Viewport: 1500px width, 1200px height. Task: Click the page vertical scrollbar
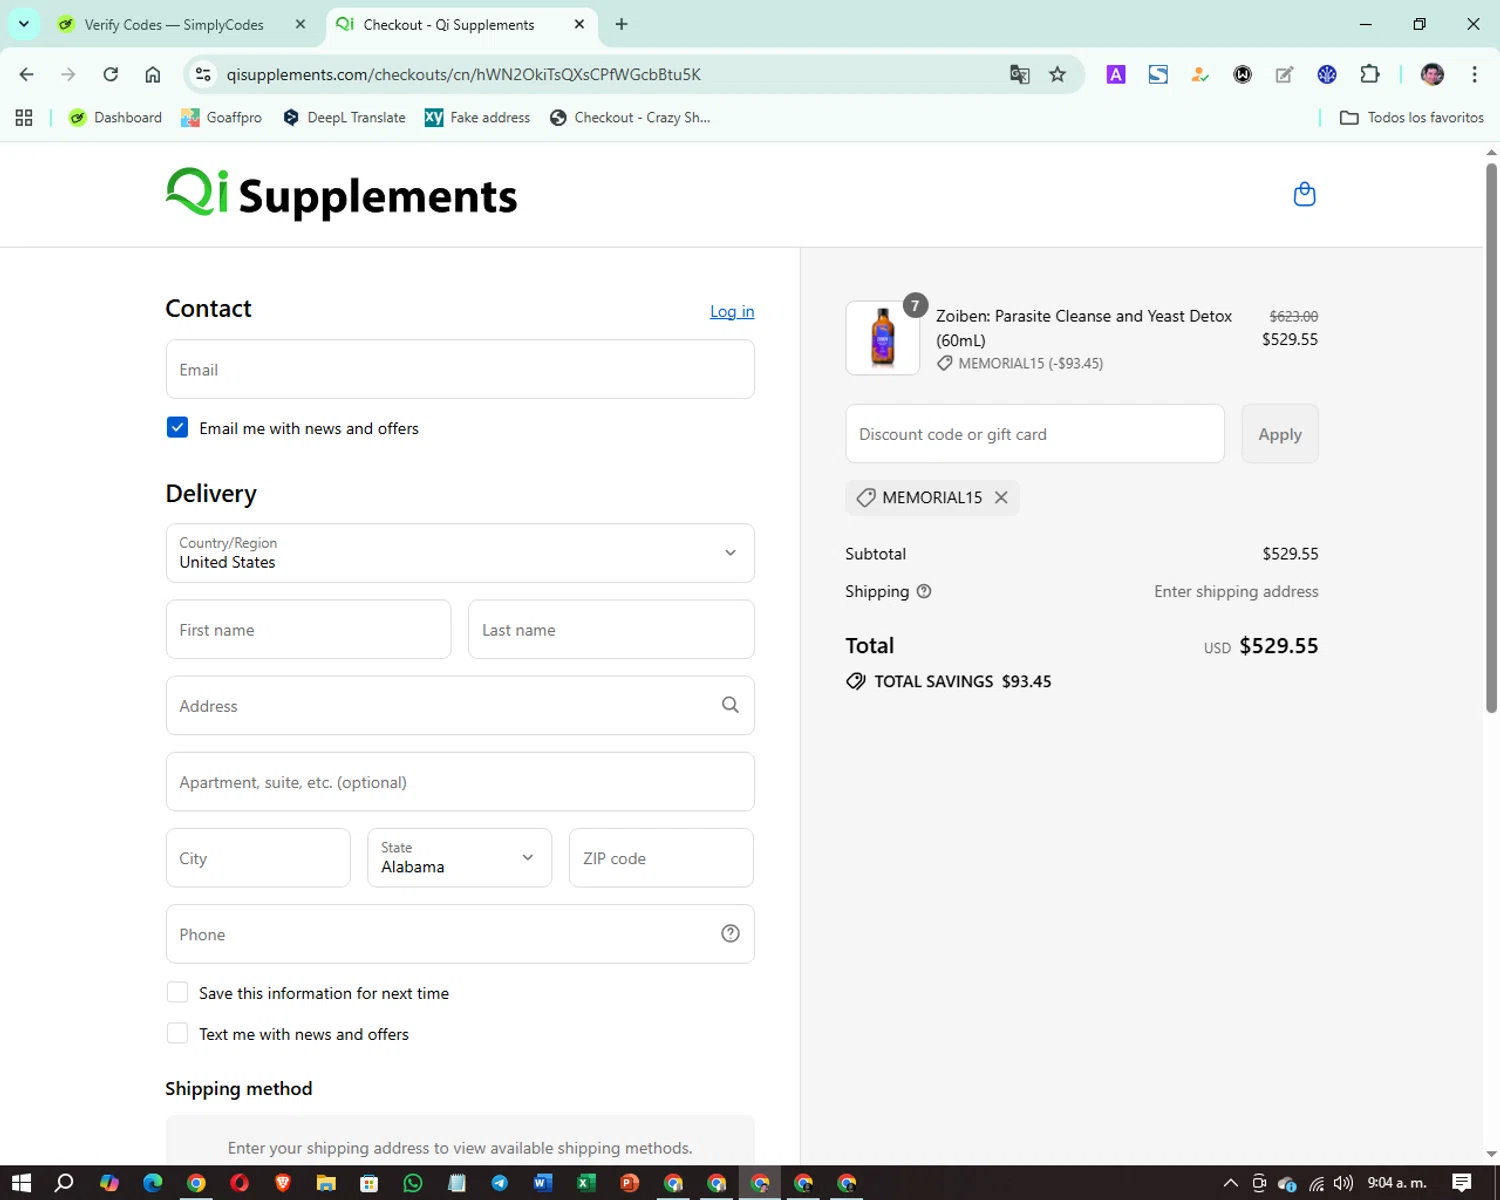point(1491,438)
